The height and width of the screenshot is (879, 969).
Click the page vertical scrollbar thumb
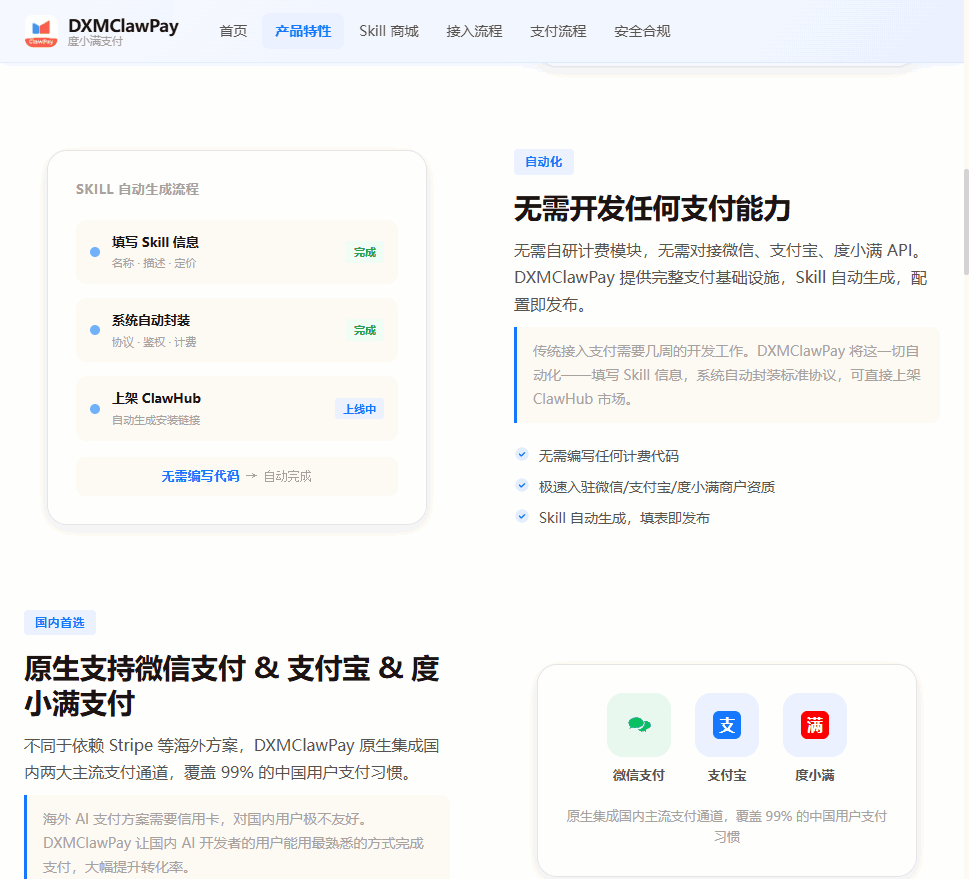pos(966,221)
